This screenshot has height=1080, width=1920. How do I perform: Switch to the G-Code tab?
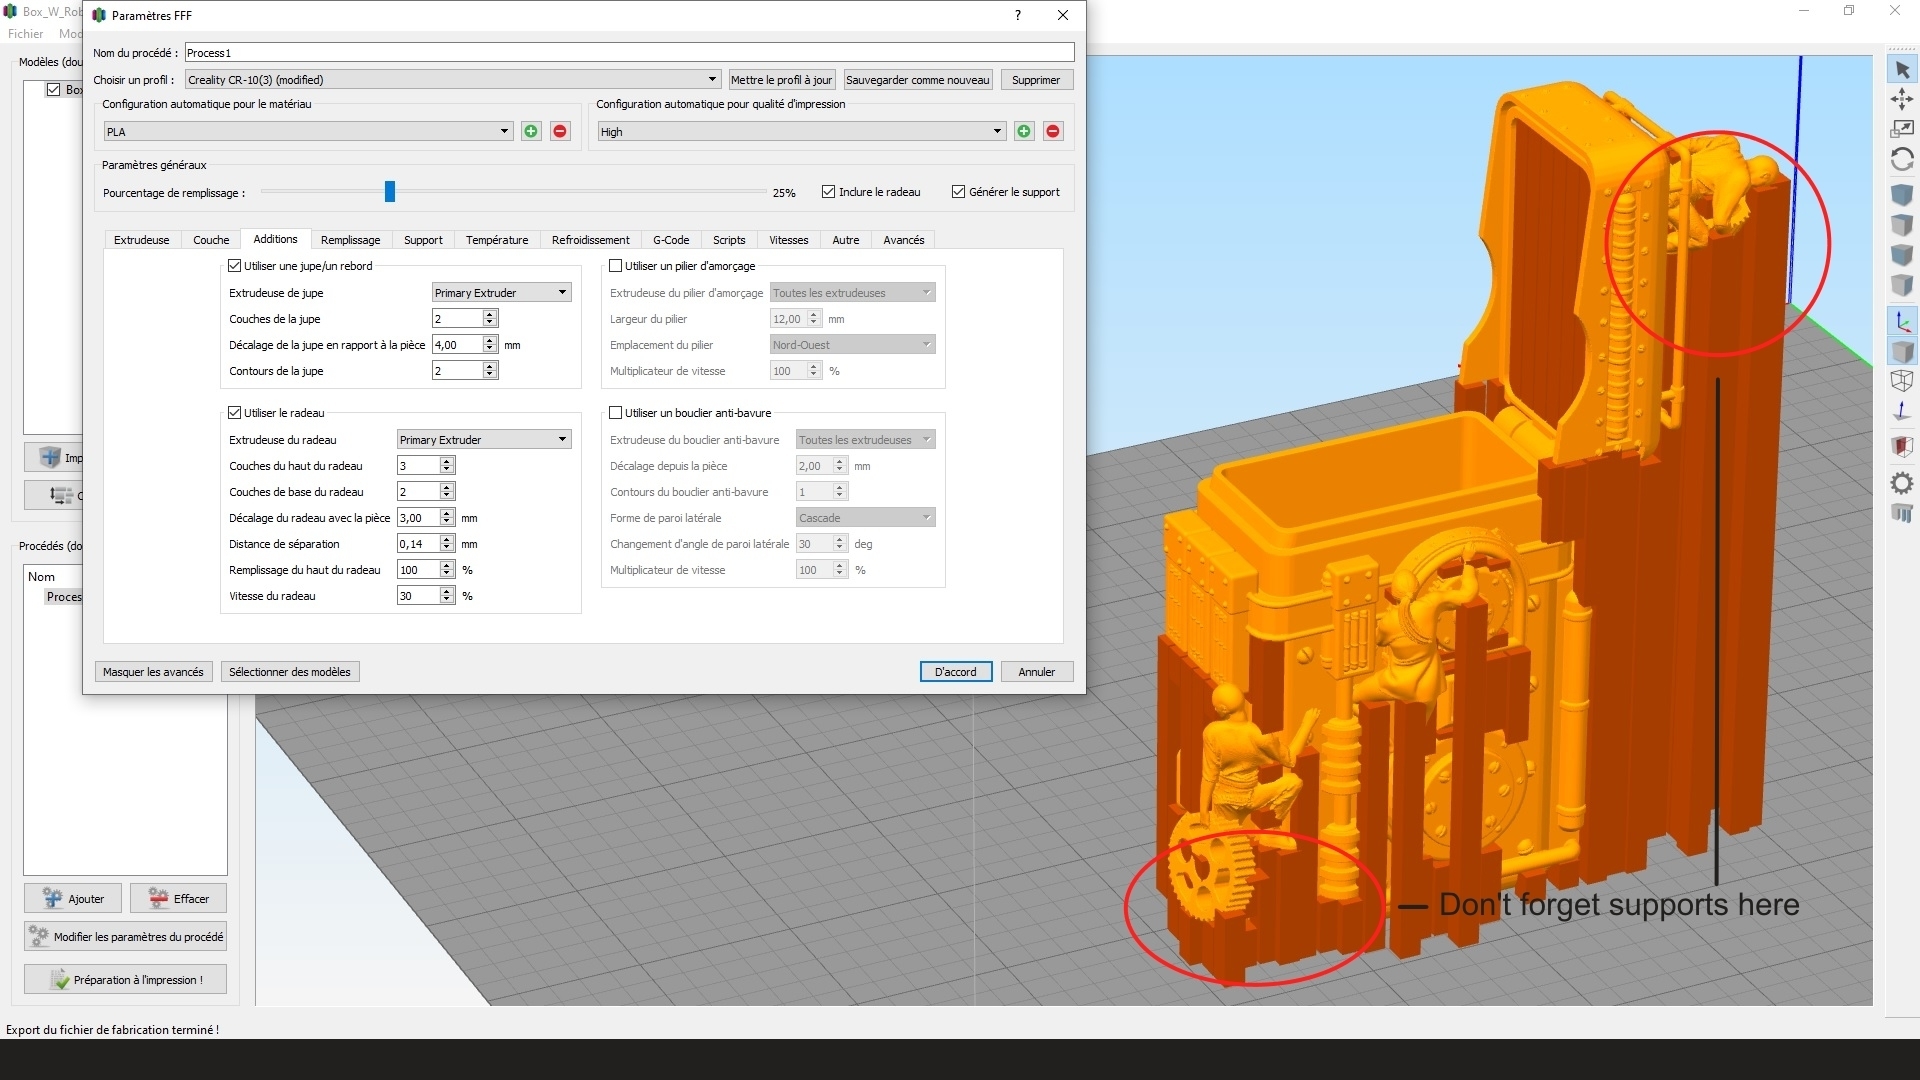click(671, 240)
